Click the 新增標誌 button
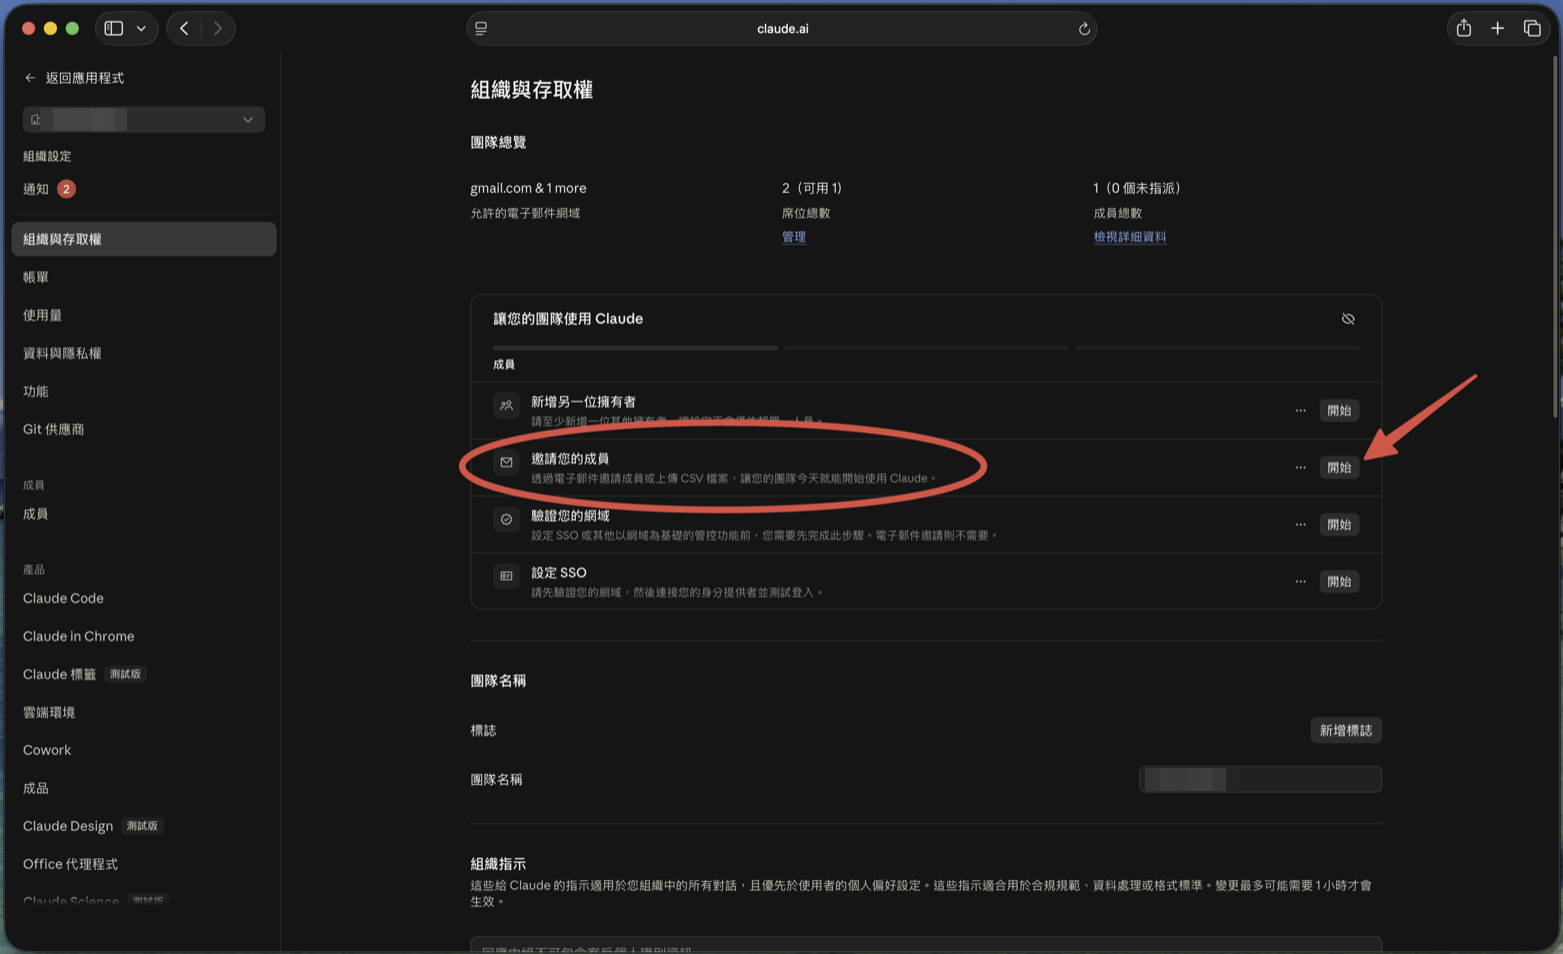Screen dimensions: 1563x954 tap(1346, 731)
